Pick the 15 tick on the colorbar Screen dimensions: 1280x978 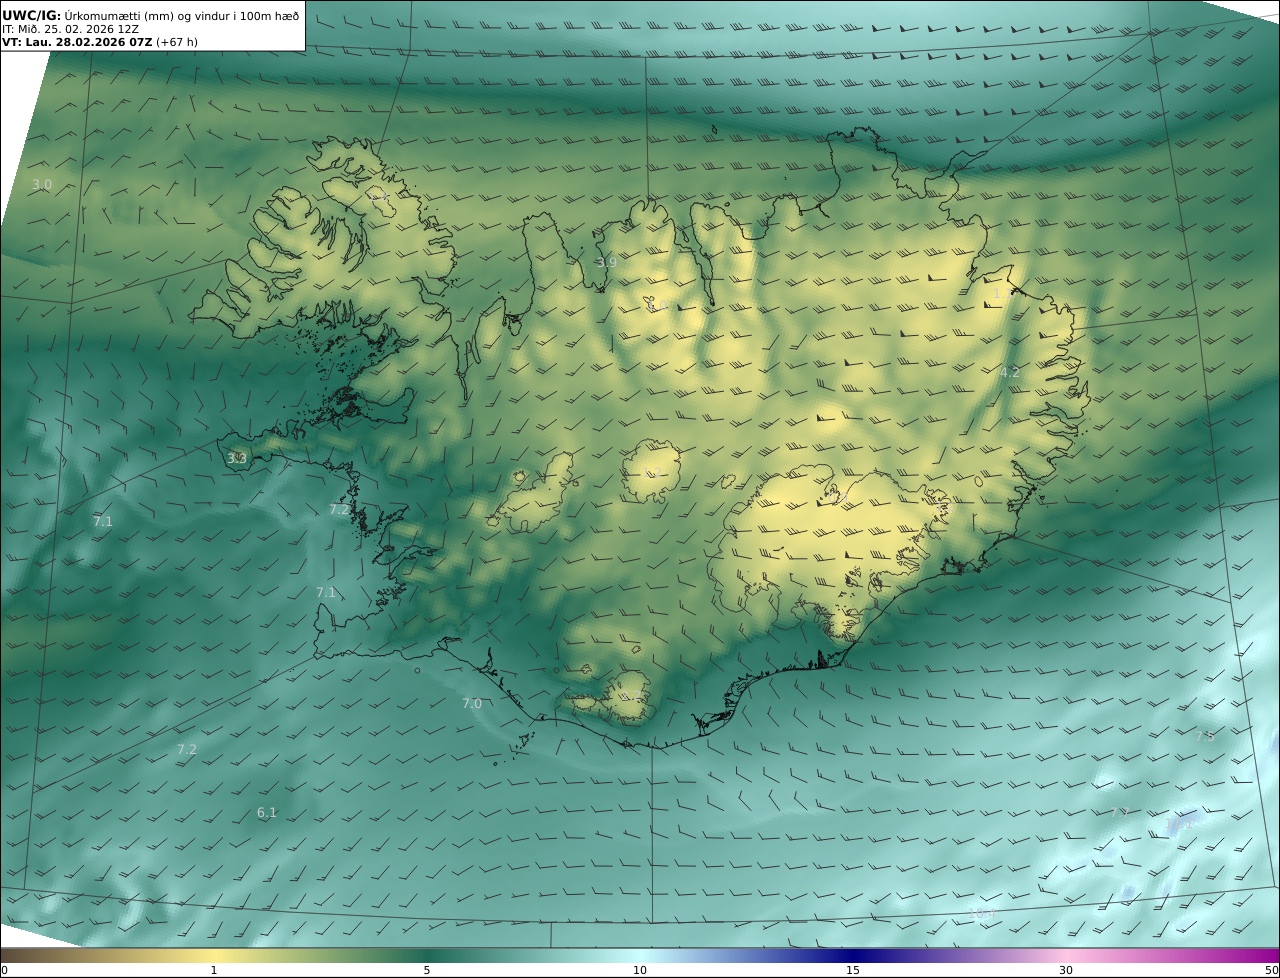pyautogui.click(x=853, y=970)
